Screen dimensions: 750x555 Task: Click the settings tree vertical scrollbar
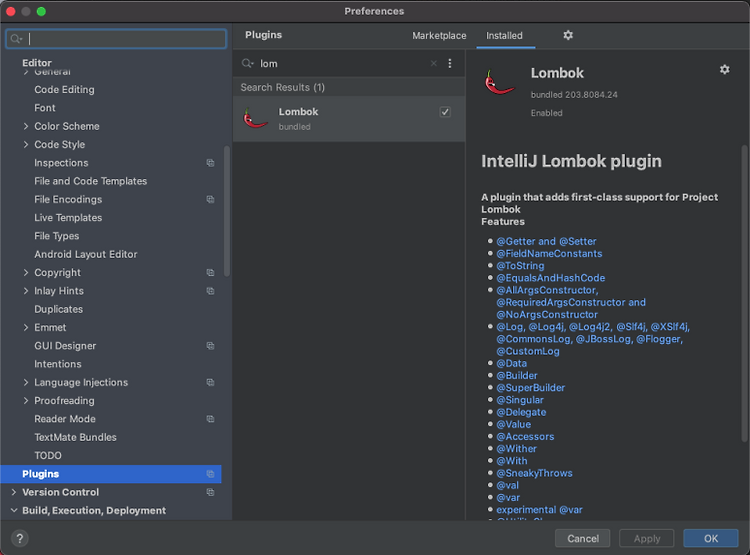click(227, 211)
